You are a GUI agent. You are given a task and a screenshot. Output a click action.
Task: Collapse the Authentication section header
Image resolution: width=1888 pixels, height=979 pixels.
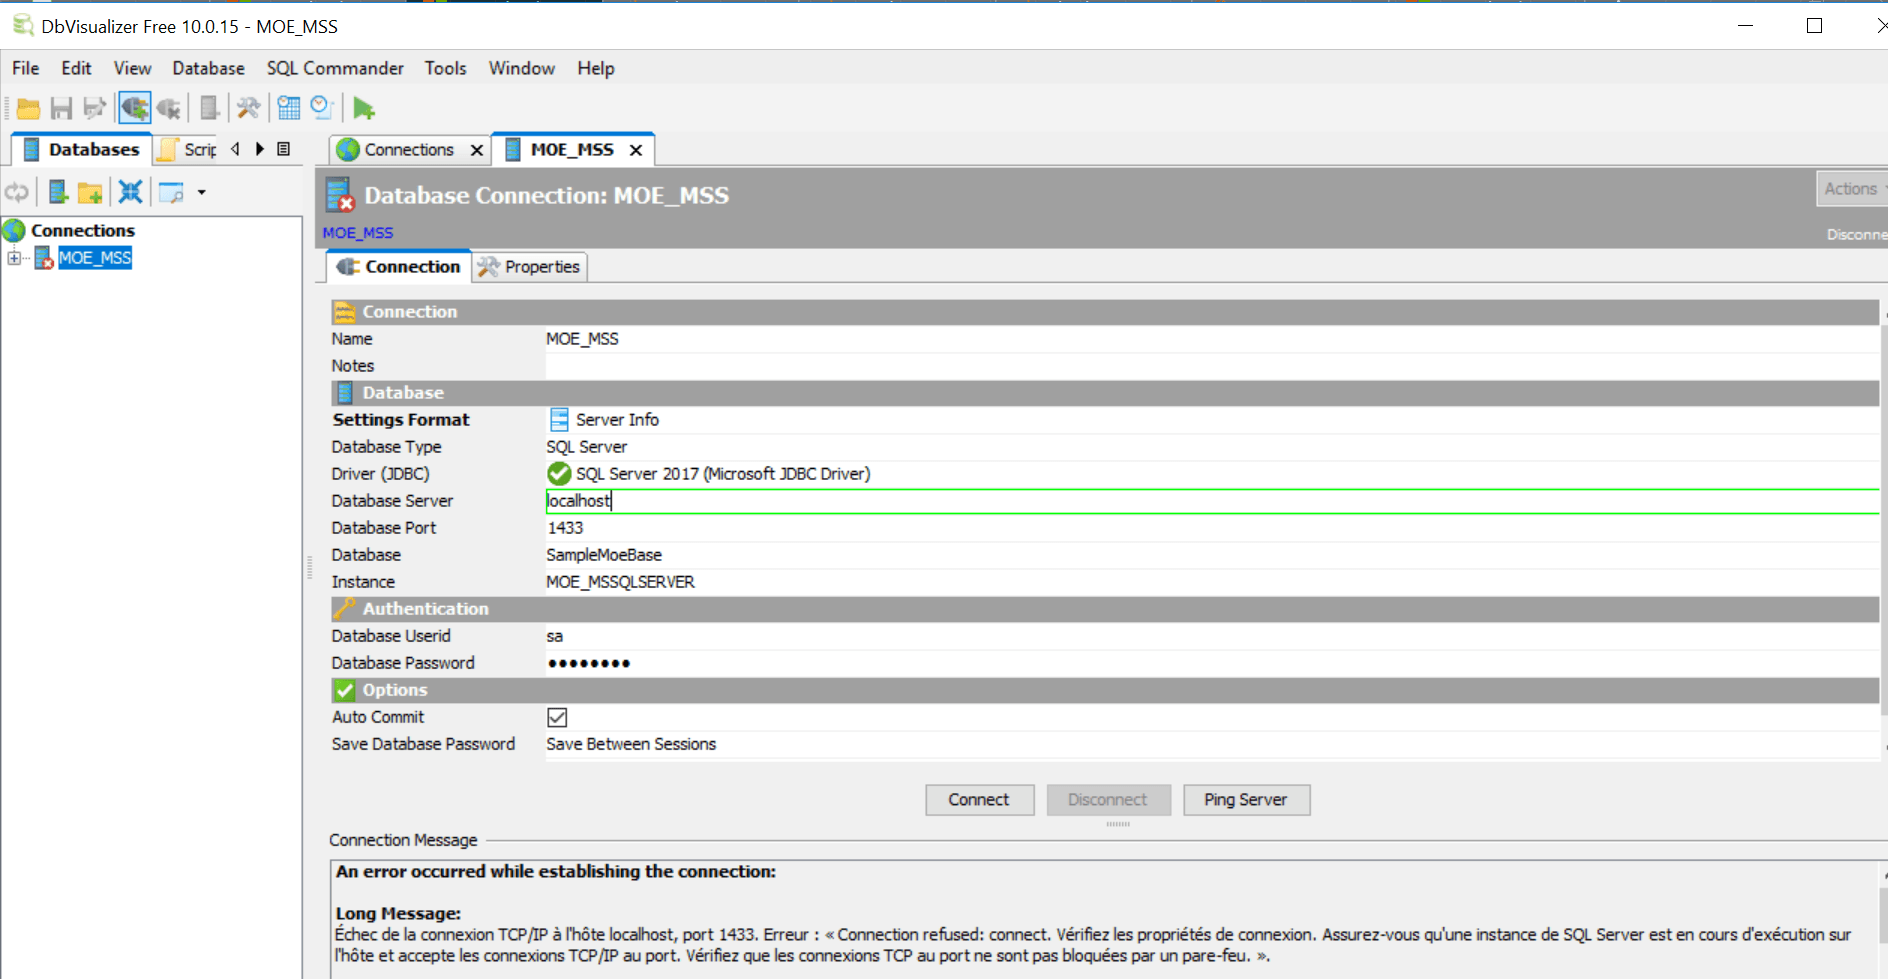tap(1105, 609)
